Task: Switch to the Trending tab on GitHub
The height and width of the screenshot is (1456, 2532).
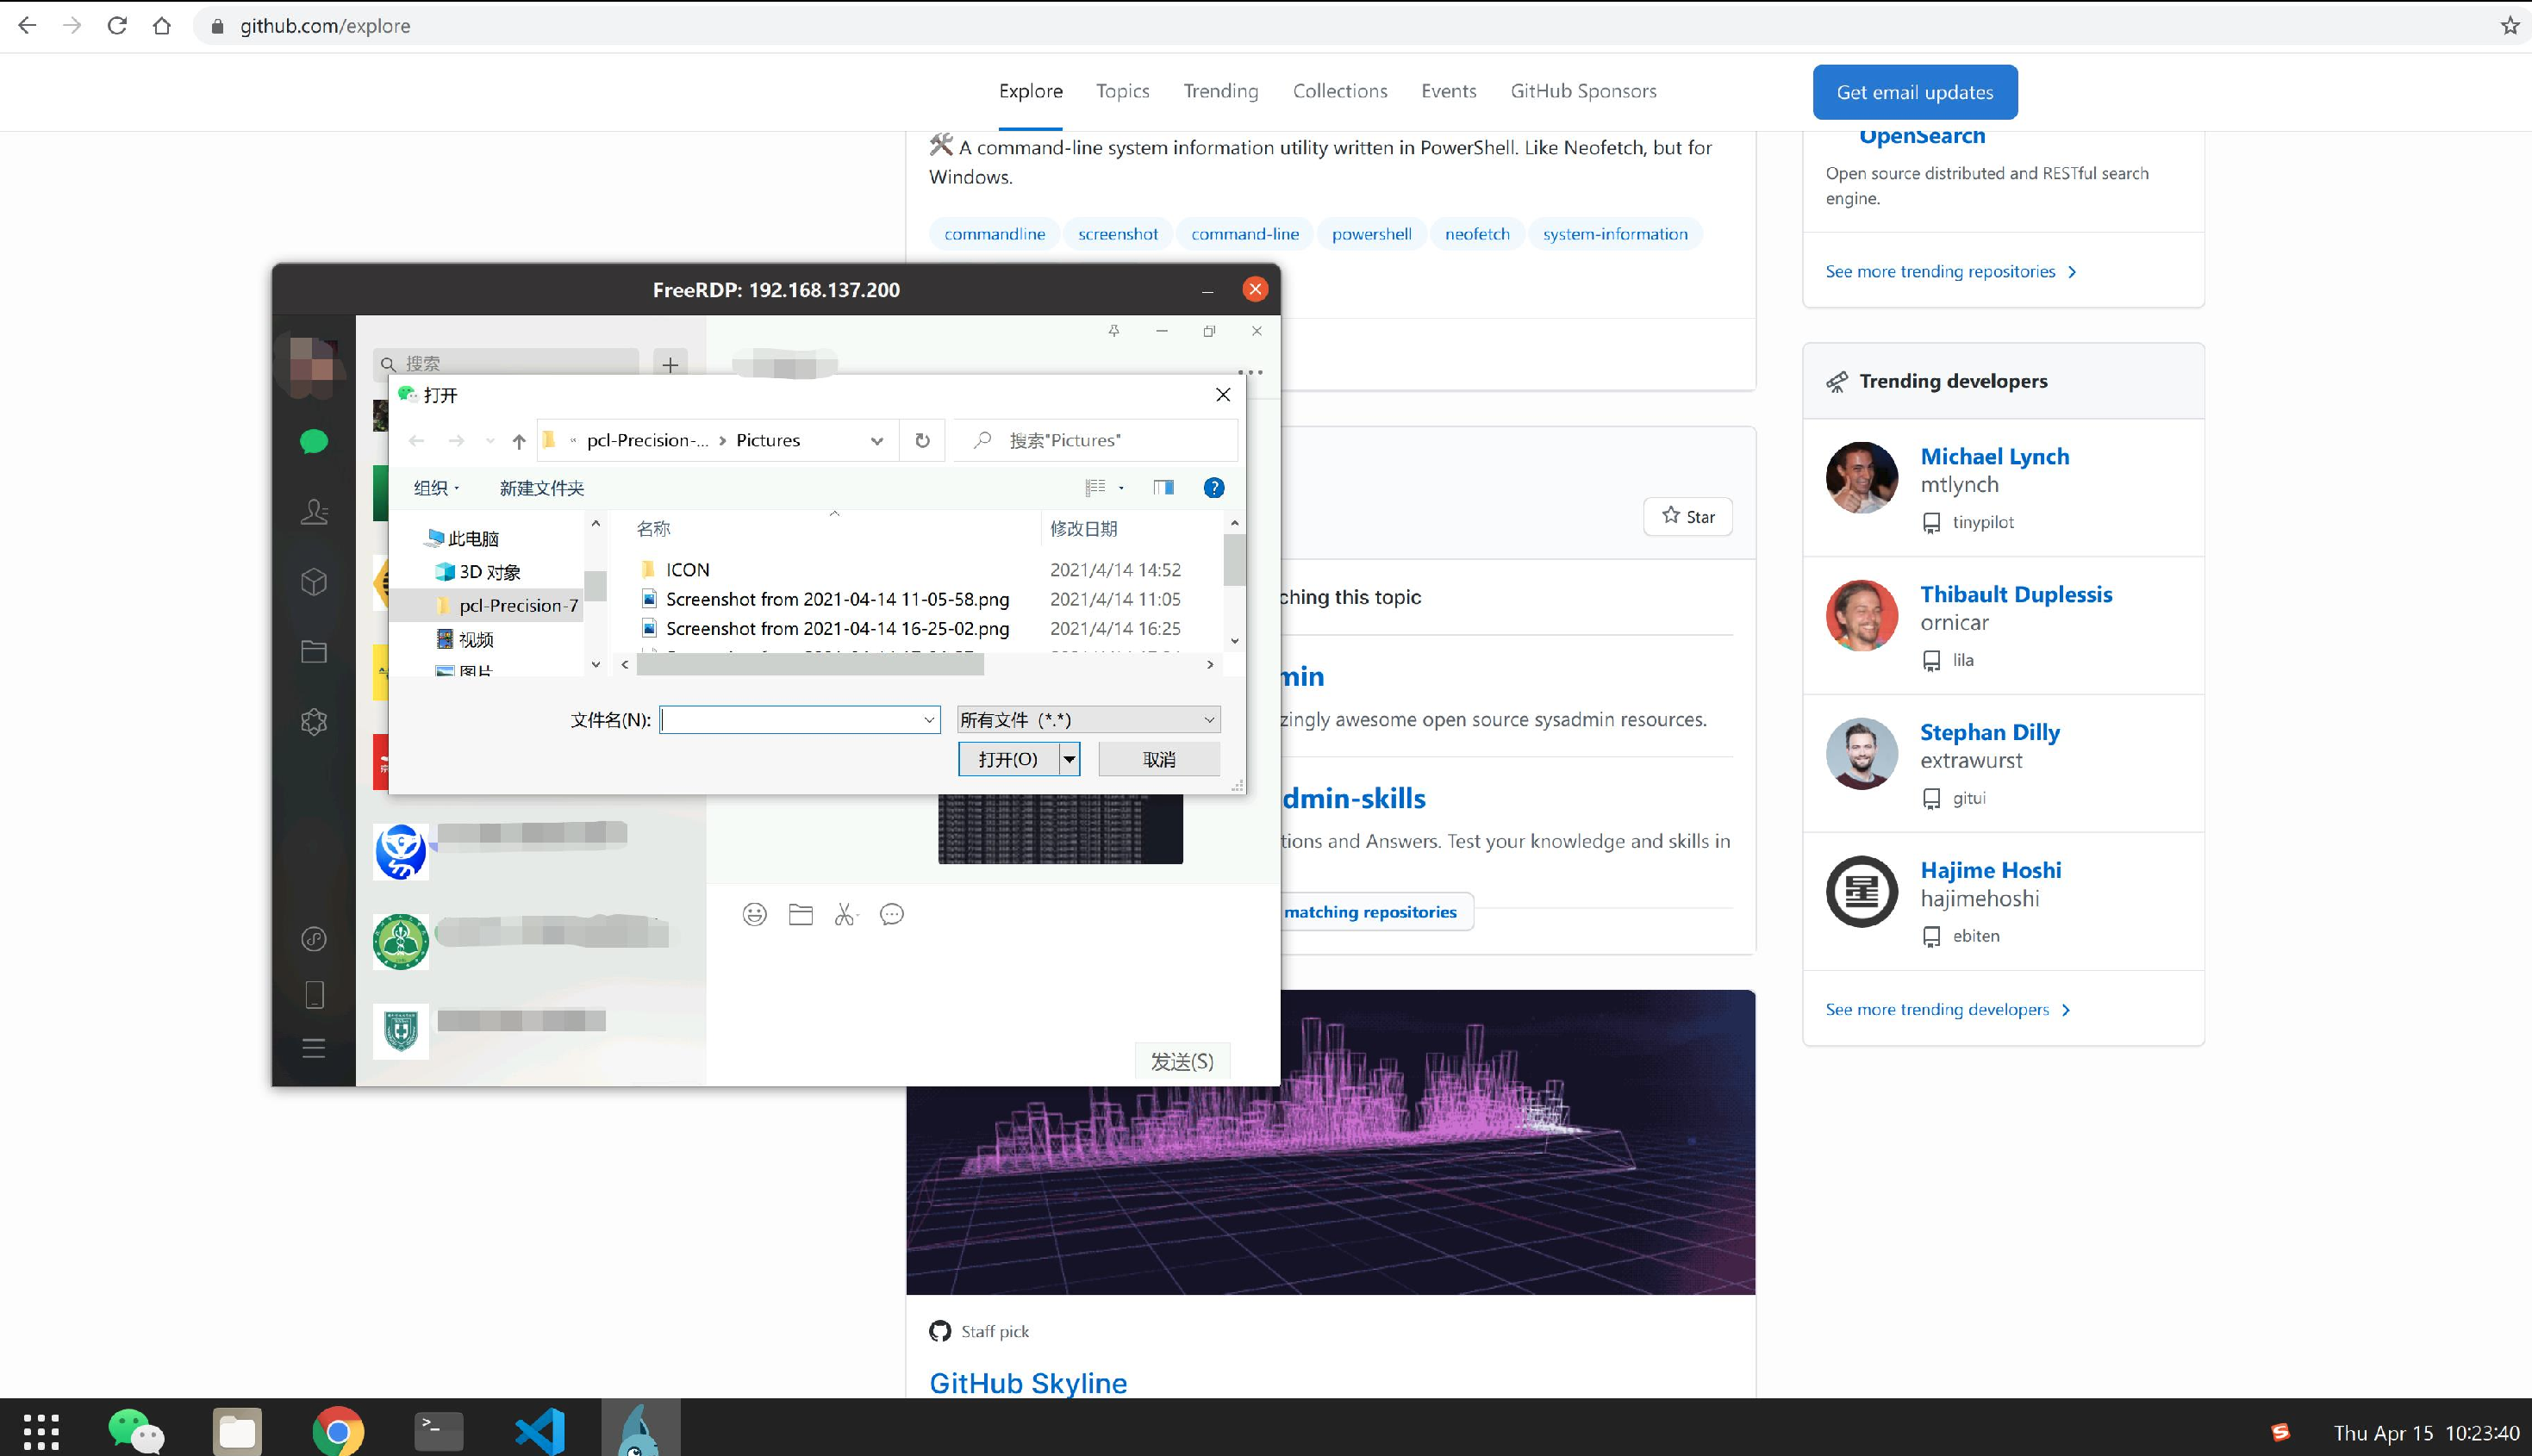Action: point(1220,91)
